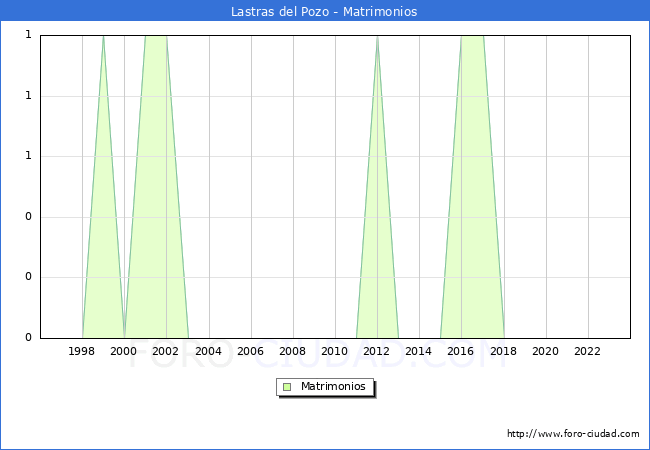The image size is (650, 450).
Task: Click the chart title Lastras del Pozo
Action: 325,11
